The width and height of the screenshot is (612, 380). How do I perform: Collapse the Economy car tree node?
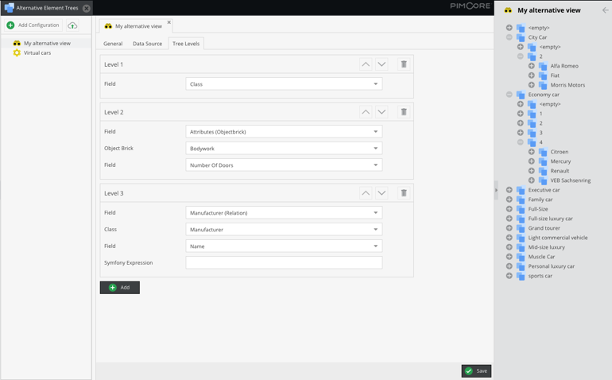coord(509,94)
